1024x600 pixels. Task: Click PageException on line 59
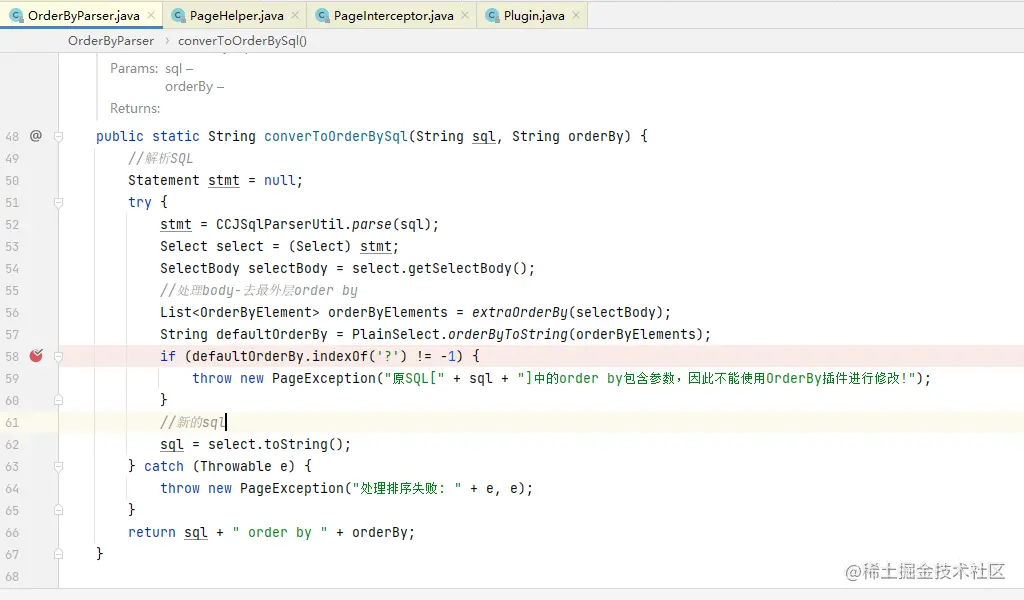pyautogui.click(x=324, y=378)
